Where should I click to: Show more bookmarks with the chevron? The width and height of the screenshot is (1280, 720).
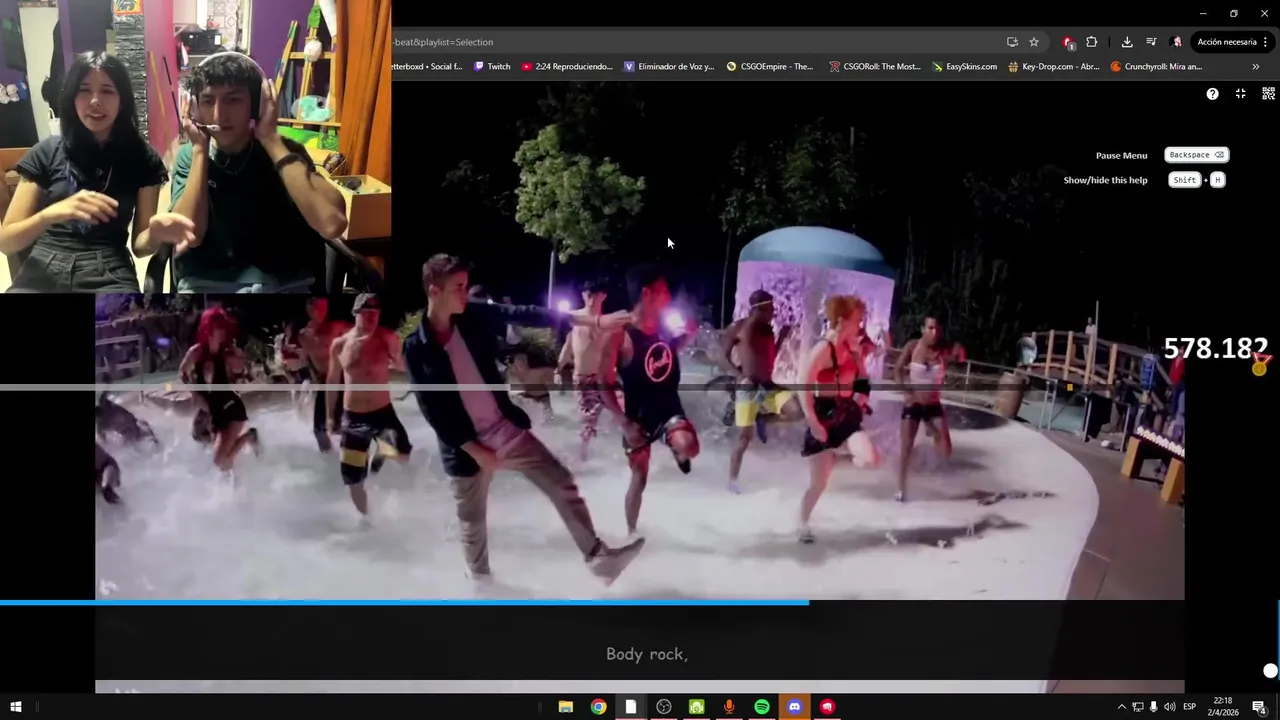coord(1255,67)
